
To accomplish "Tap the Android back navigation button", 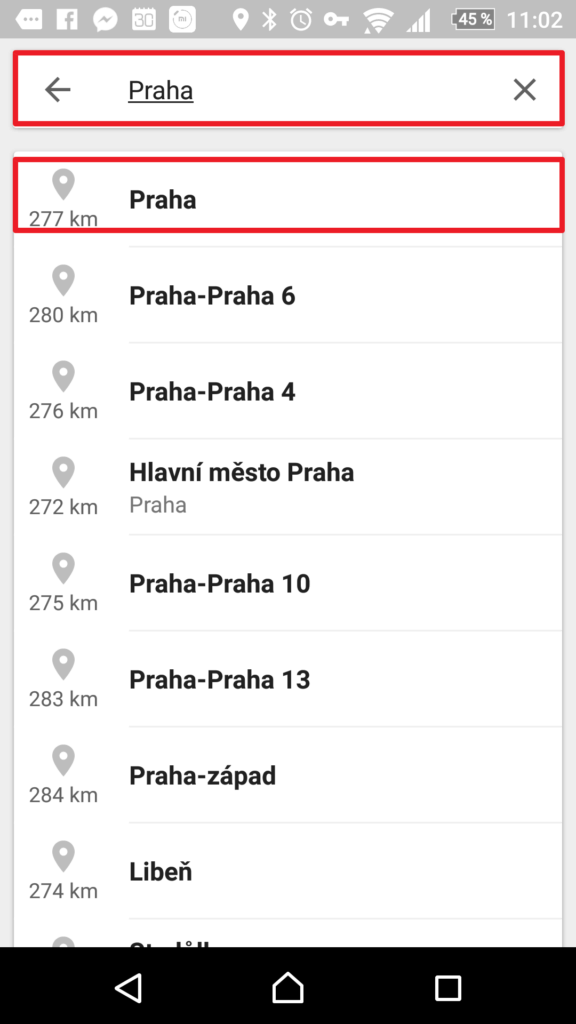I will click(x=129, y=987).
